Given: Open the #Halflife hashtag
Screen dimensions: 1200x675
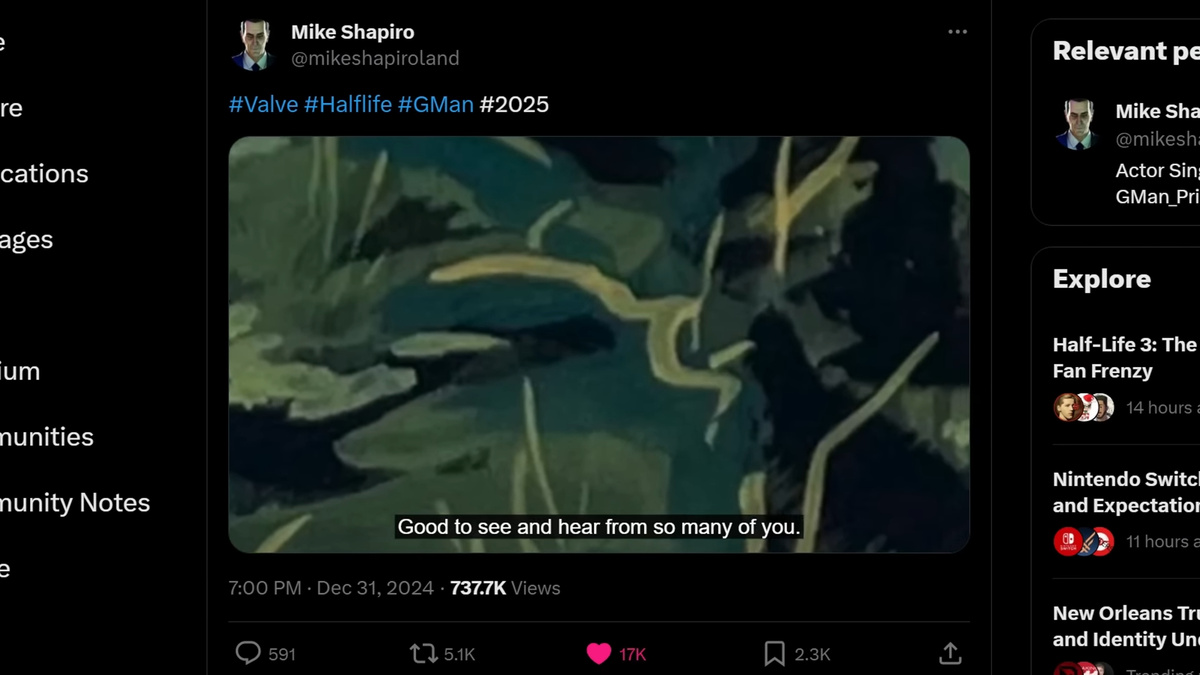Looking at the screenshot, I should point(348,104).
